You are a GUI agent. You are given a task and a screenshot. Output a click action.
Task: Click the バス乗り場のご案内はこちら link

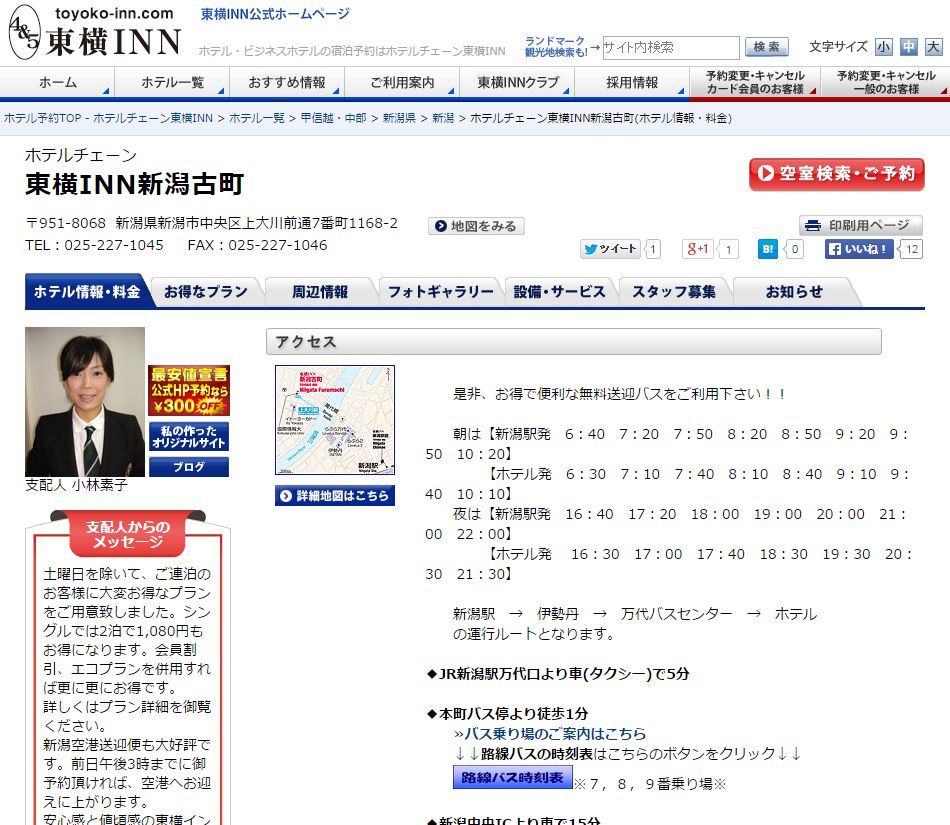[550, 734]
